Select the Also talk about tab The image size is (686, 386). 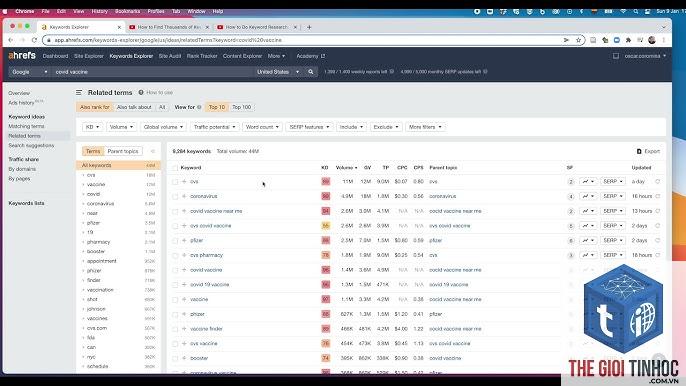pyautogui.click(x=134, y=107)
